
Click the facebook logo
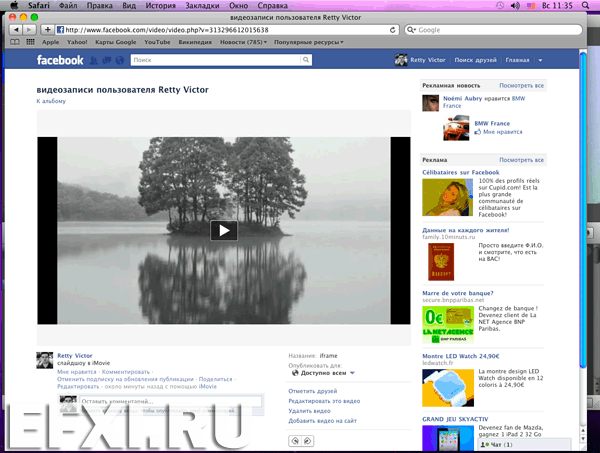[x=60, y=60]
